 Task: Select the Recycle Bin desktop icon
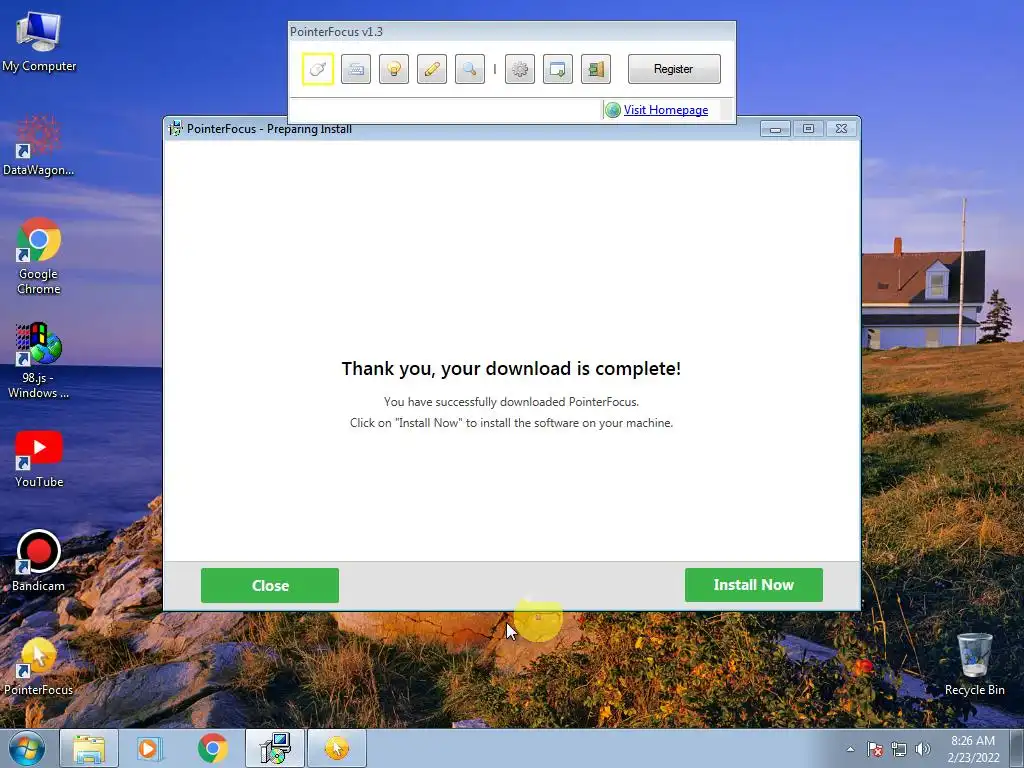(974, 664)
